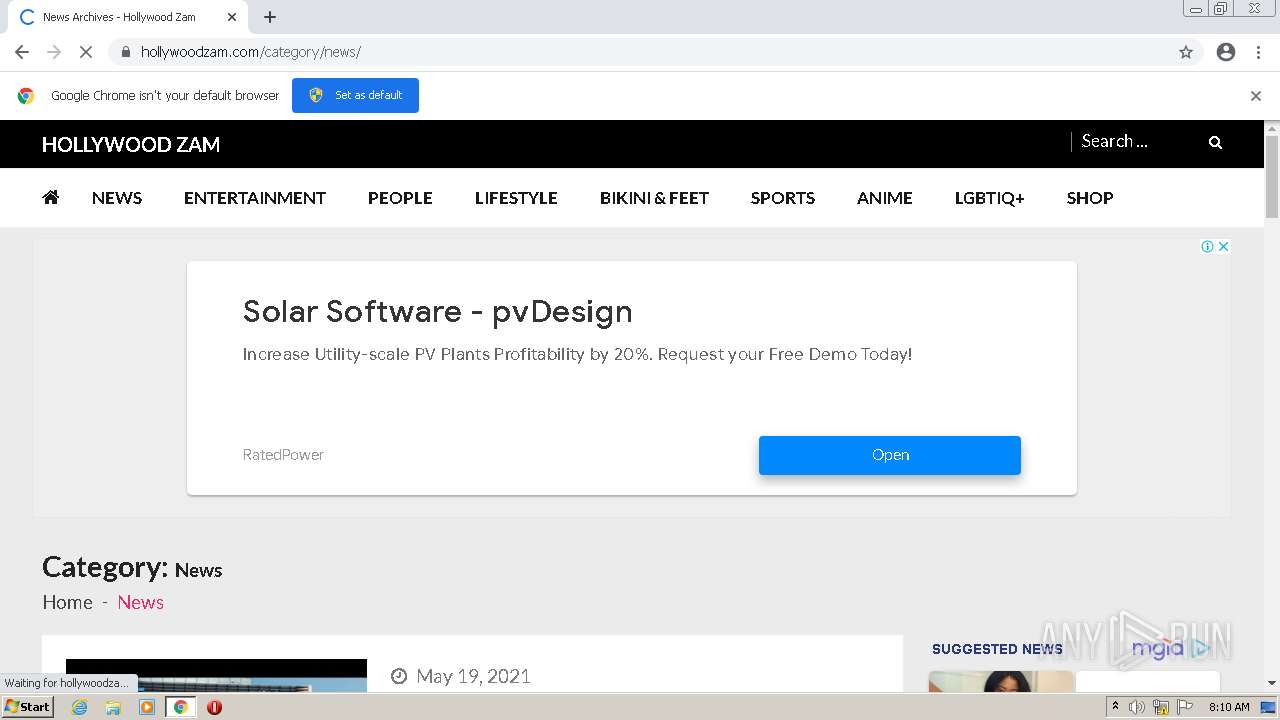Open the BIKINI & FEET menu item
This screenshot has height=720, width=1280.
tap(654, 198)
